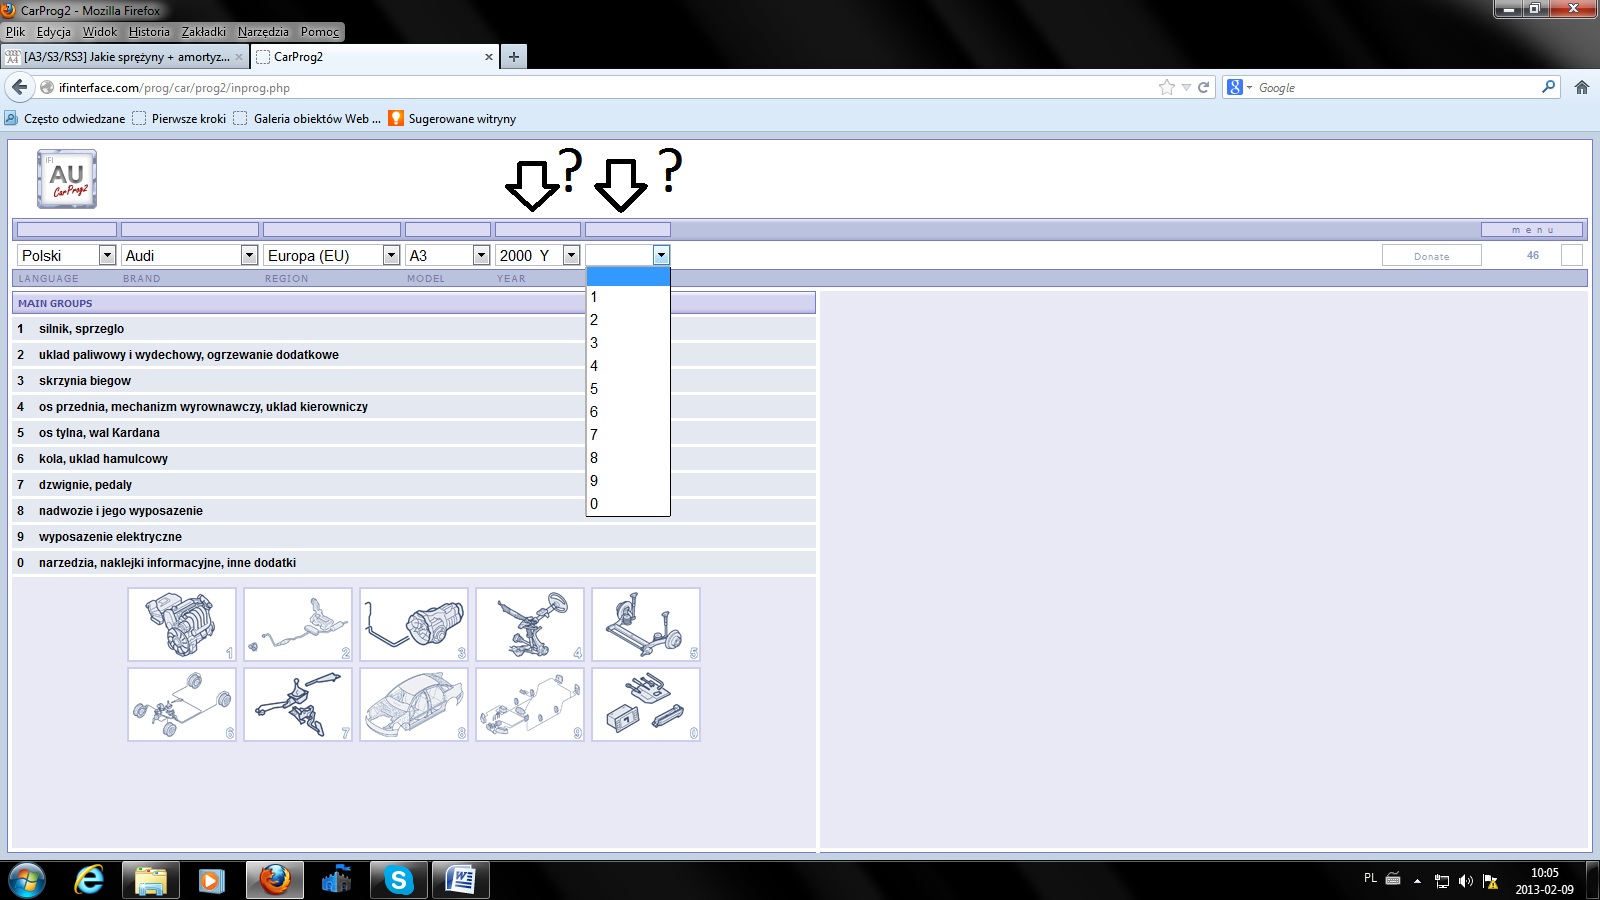Expand the 2000 Y year dropdown
This screenshot has height=900, width=1600.
pos(571,255)
